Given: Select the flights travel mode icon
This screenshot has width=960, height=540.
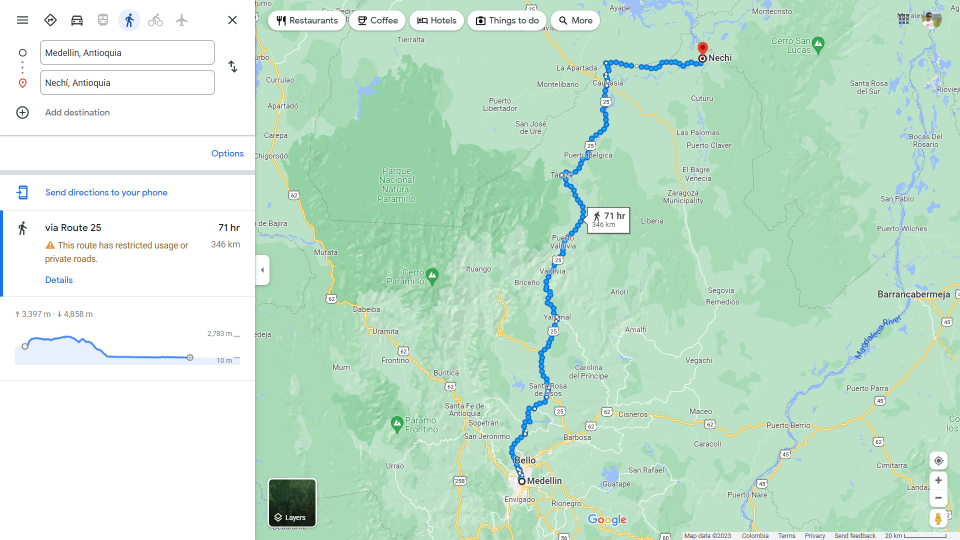Looking at the screenshot, I should tap(182, 20).
